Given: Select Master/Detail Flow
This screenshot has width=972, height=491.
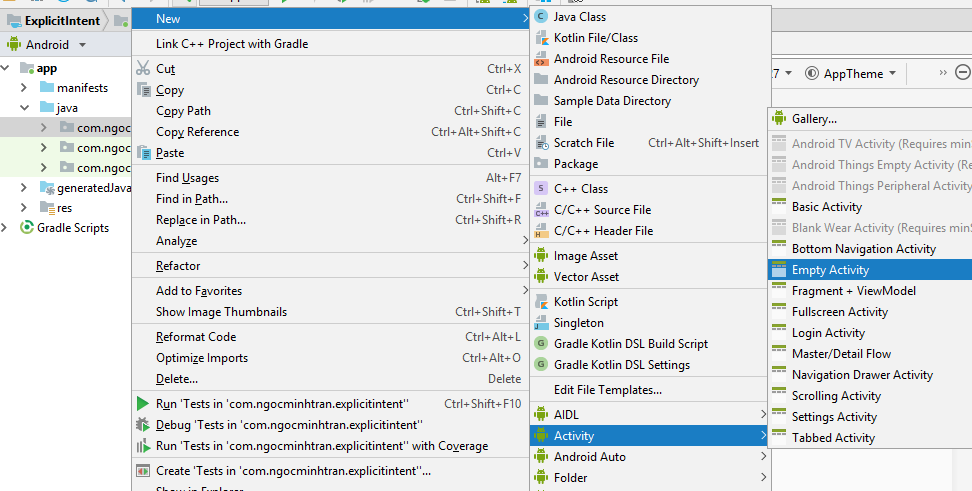Looking at the screenshot, I should 870,354.
